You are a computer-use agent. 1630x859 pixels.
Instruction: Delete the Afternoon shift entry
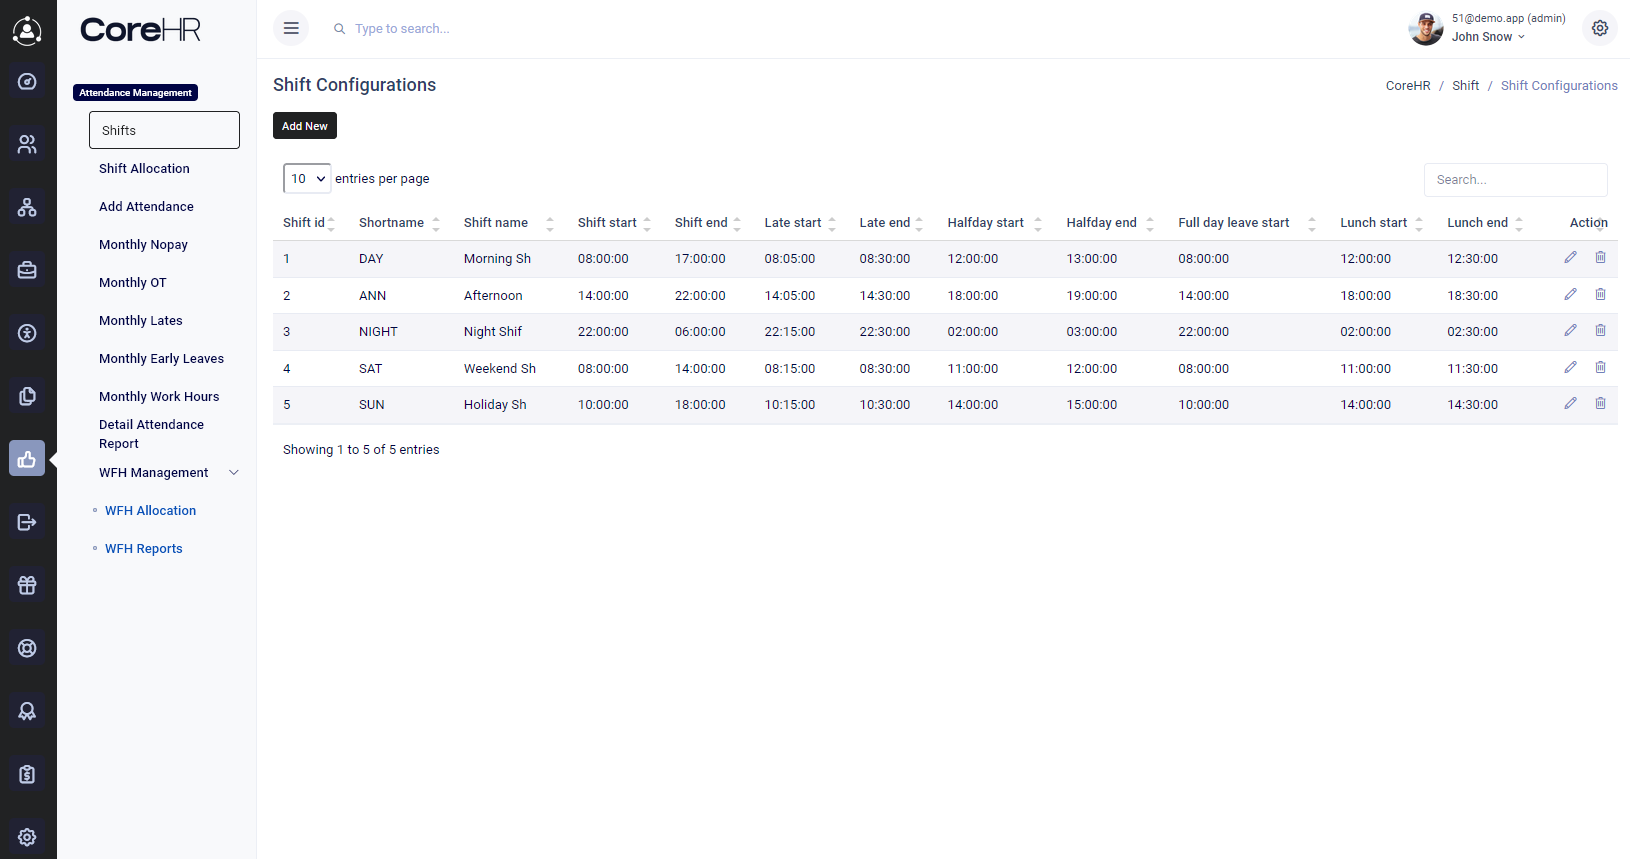pos(1600,295)
